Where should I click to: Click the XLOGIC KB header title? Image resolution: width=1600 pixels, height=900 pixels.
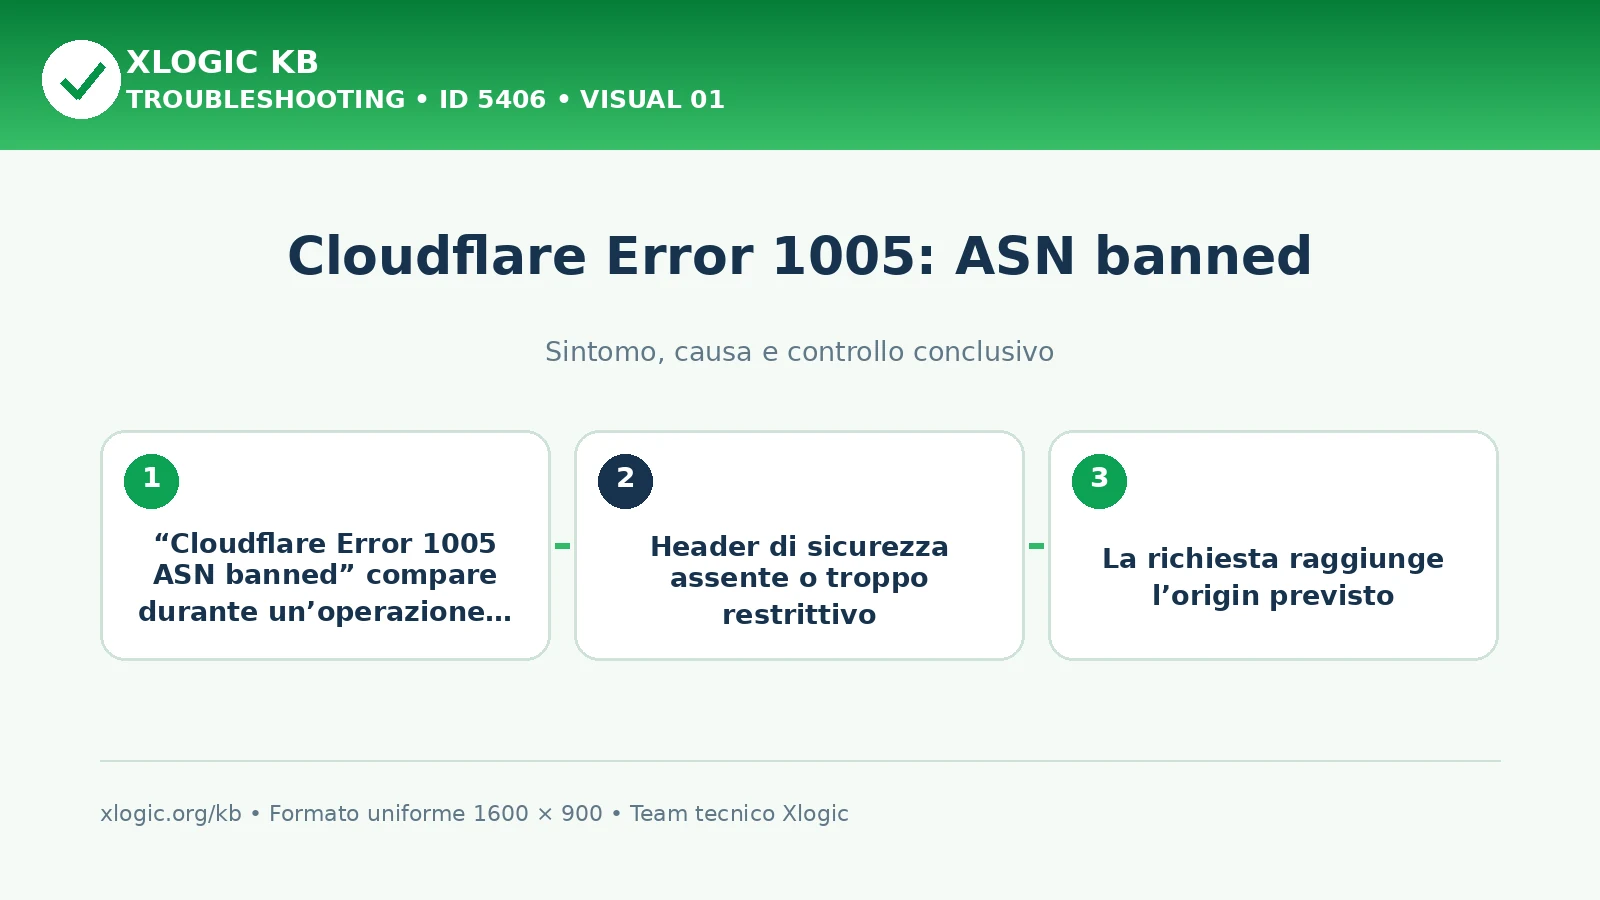[222, 62]
